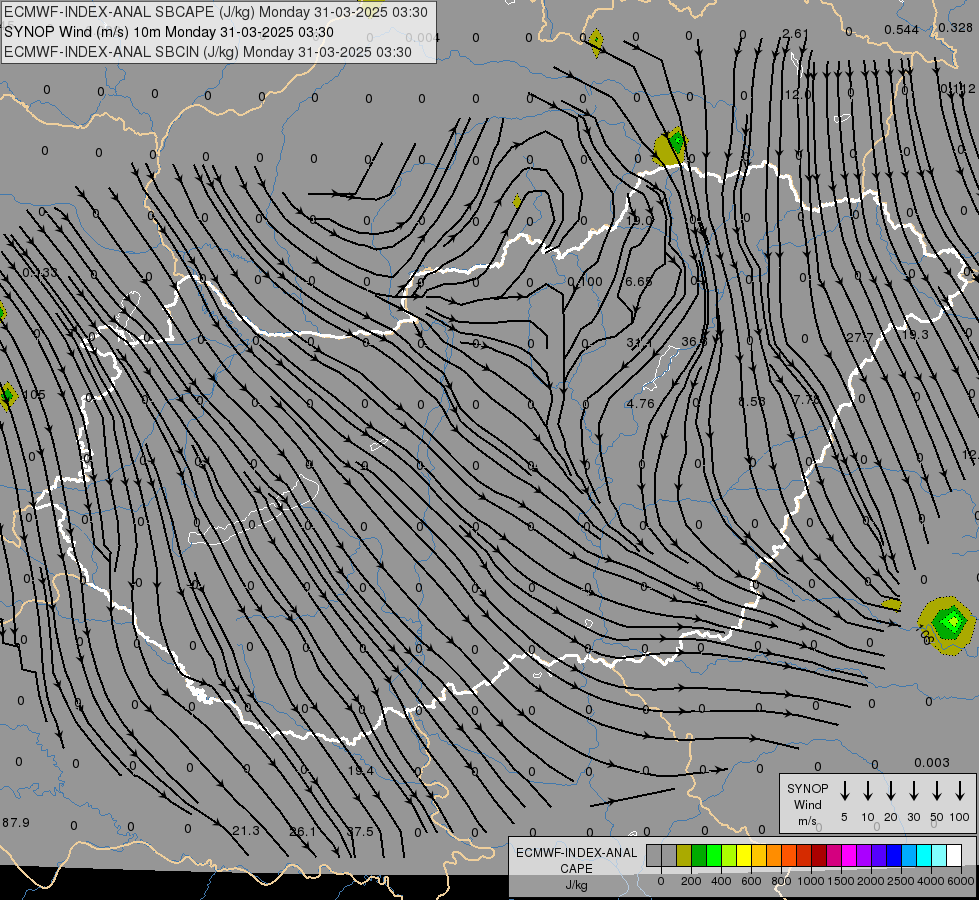Click the map value 36.5
The height and width of the screenshot is (900, 979).
[694, 341]
